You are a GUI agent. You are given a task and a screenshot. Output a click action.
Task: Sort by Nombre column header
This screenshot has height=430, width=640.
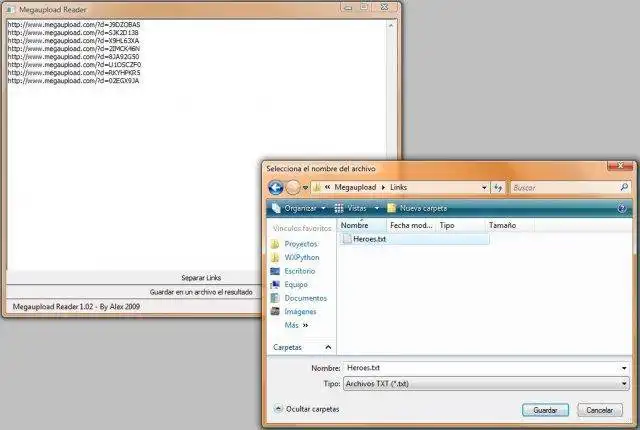point(362,225)
